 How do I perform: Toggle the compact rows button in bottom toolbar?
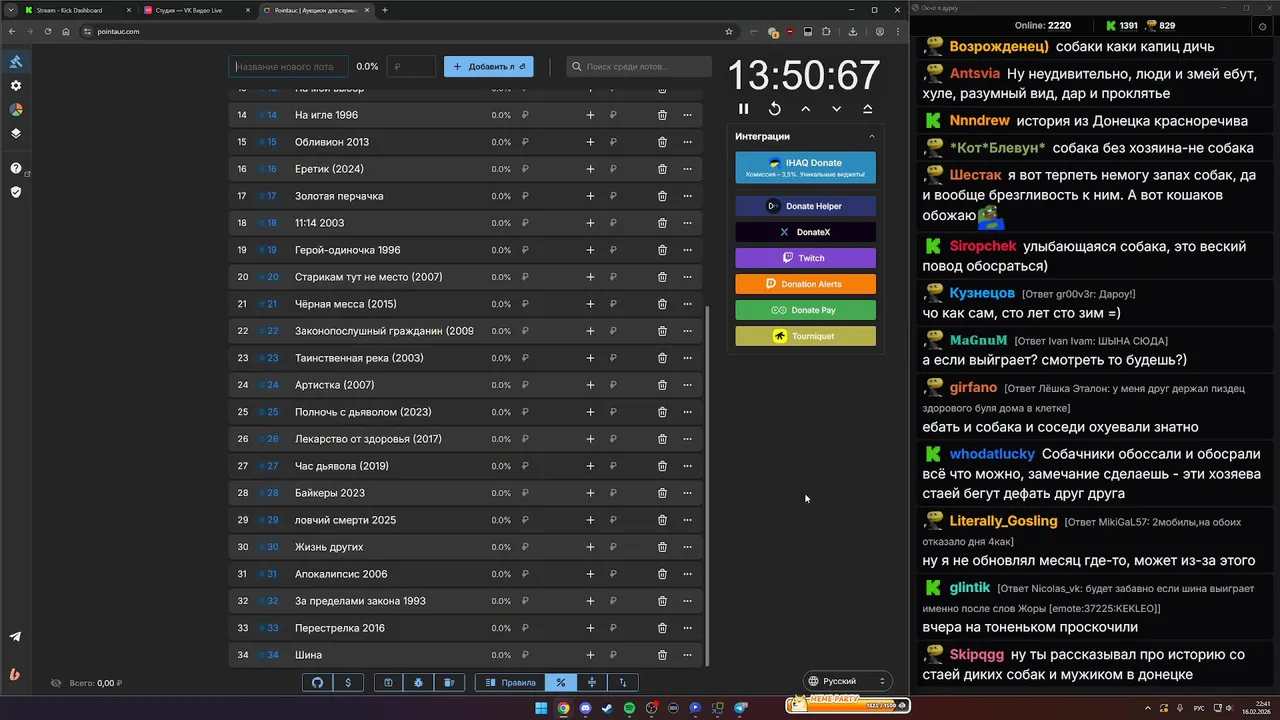tap(592, 682)
